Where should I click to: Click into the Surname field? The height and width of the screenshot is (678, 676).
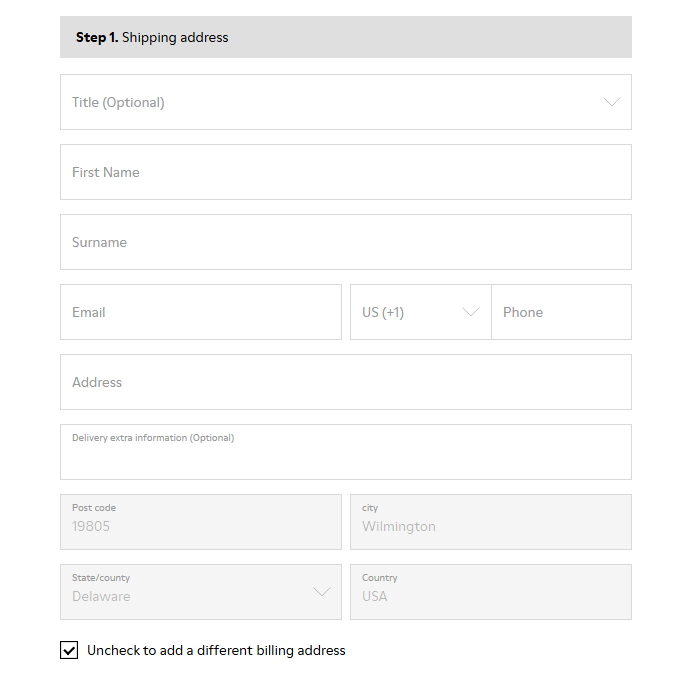point(345,242)
